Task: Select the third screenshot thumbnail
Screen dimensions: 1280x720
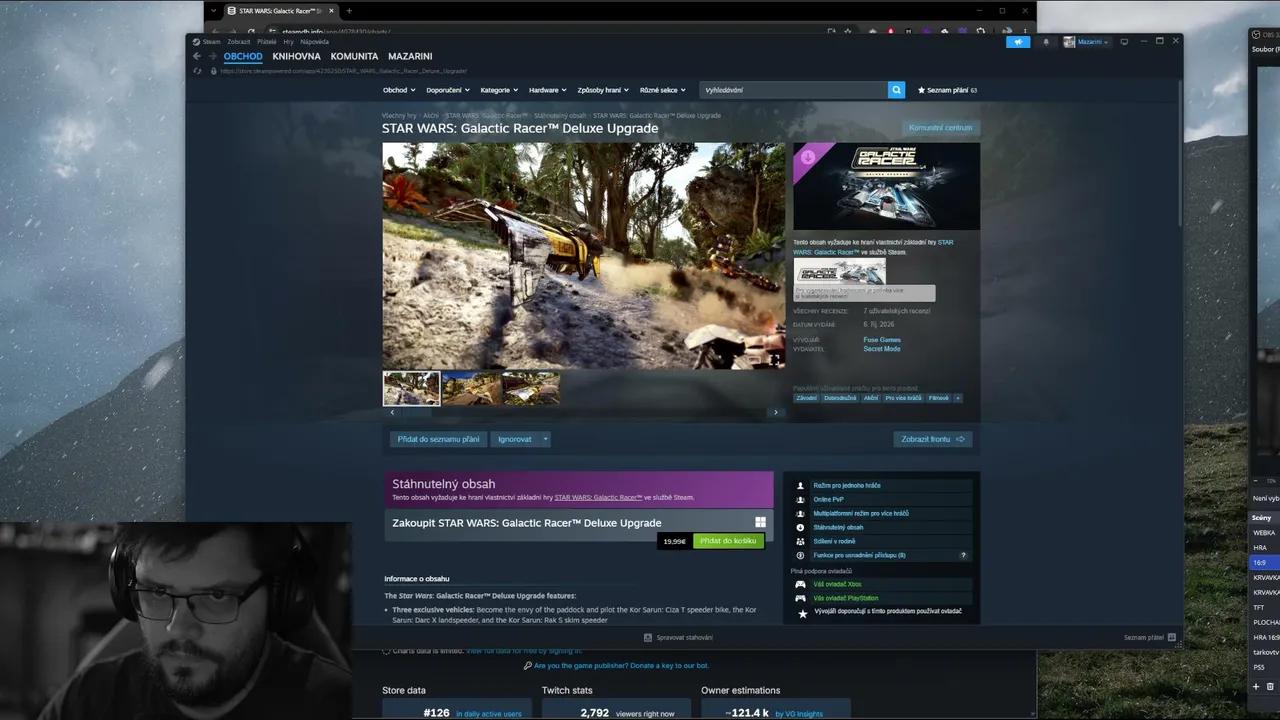Action: (531, 388)
